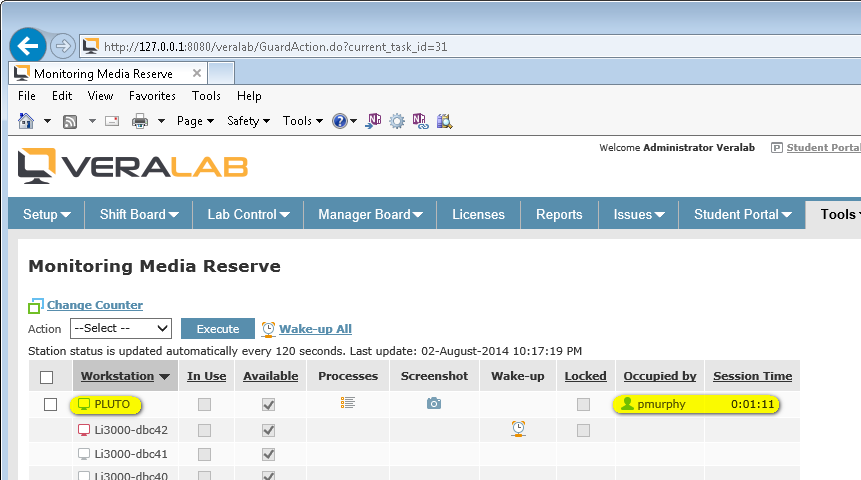Expand the Shift Board navigation menu
The height and width of the screenshot is (480, 861).
[139, 214]
